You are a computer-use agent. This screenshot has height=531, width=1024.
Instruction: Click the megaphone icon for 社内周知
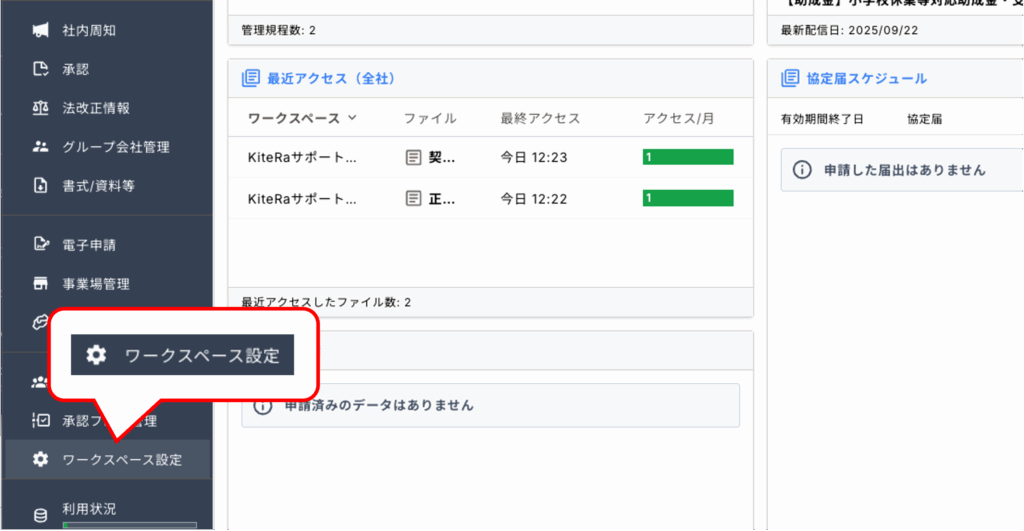[x=41, y=31]
